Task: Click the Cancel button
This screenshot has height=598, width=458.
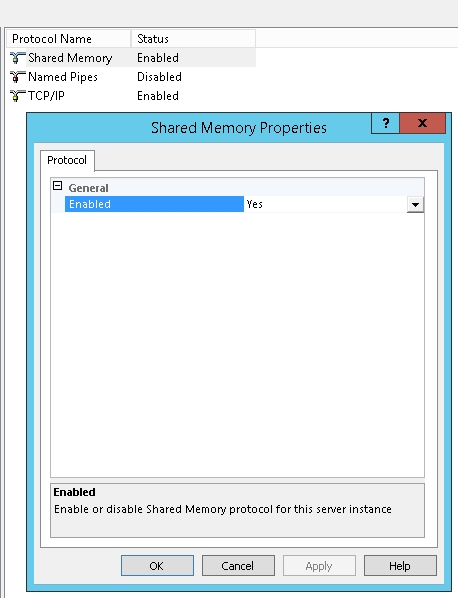Action: tap(238, 566)
